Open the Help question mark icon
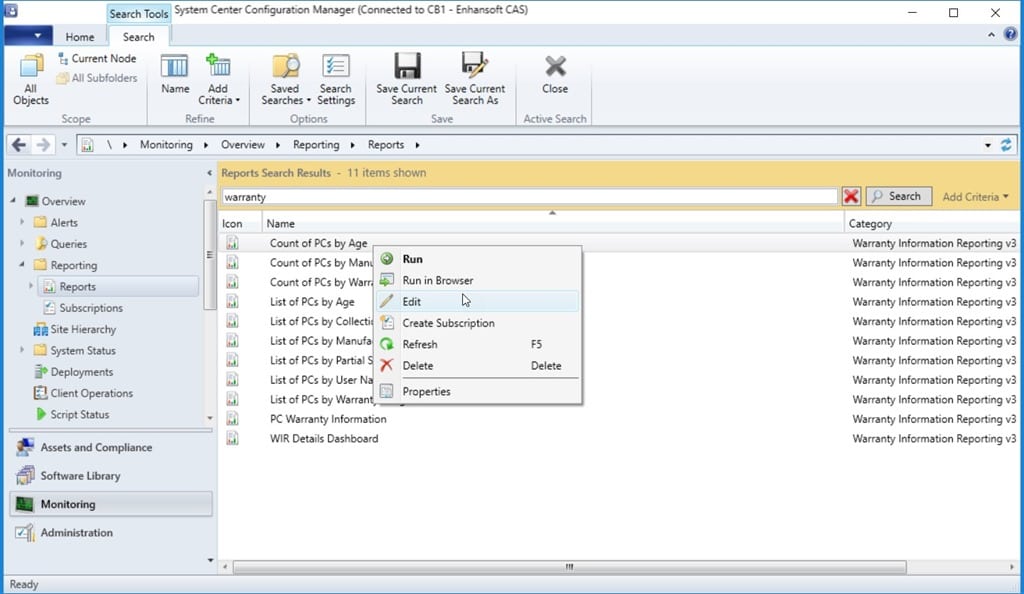 coord(1011,35)
